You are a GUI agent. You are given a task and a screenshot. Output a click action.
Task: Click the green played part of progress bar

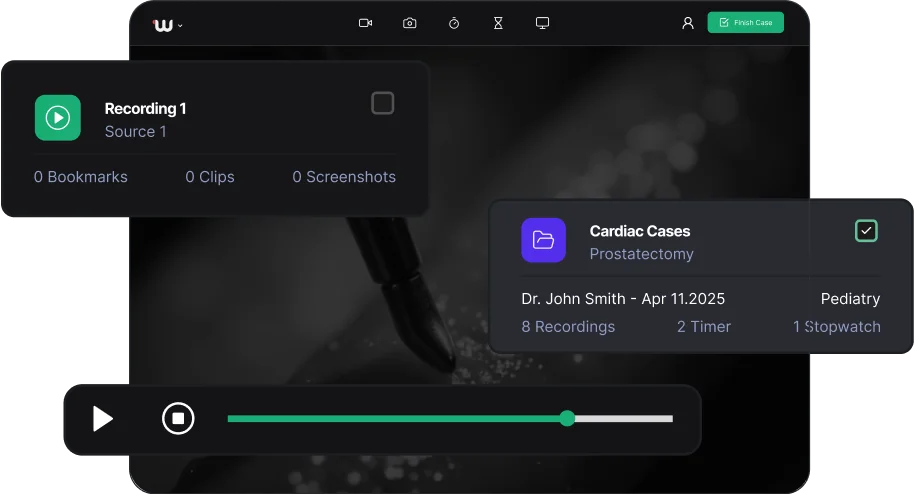pyautogui.click(x=393, y=419)
